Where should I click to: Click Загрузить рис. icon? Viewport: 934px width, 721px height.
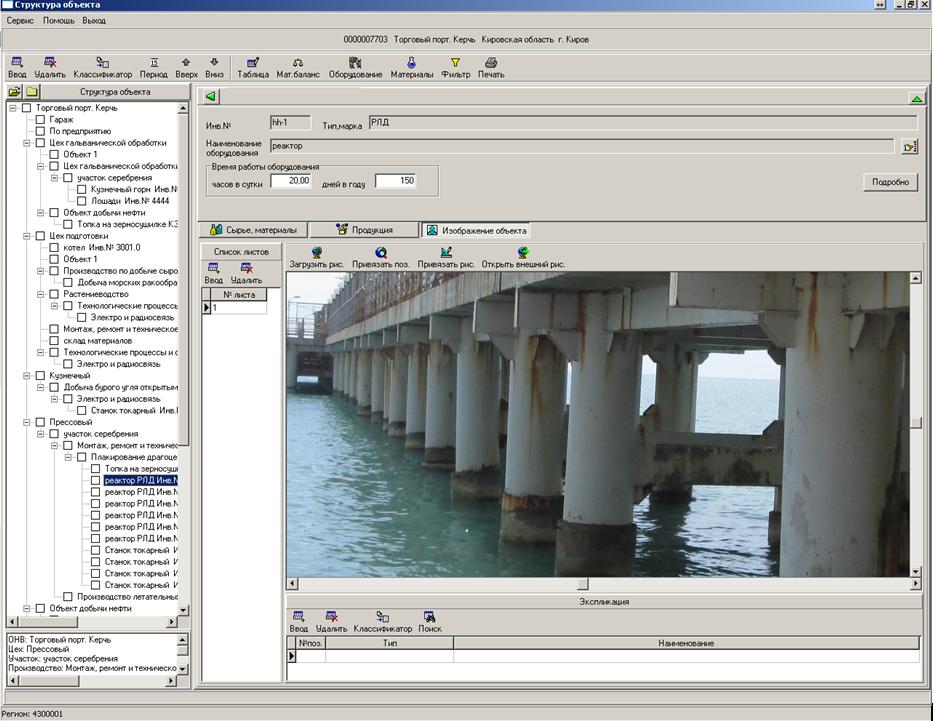click(x=316, y=253)
